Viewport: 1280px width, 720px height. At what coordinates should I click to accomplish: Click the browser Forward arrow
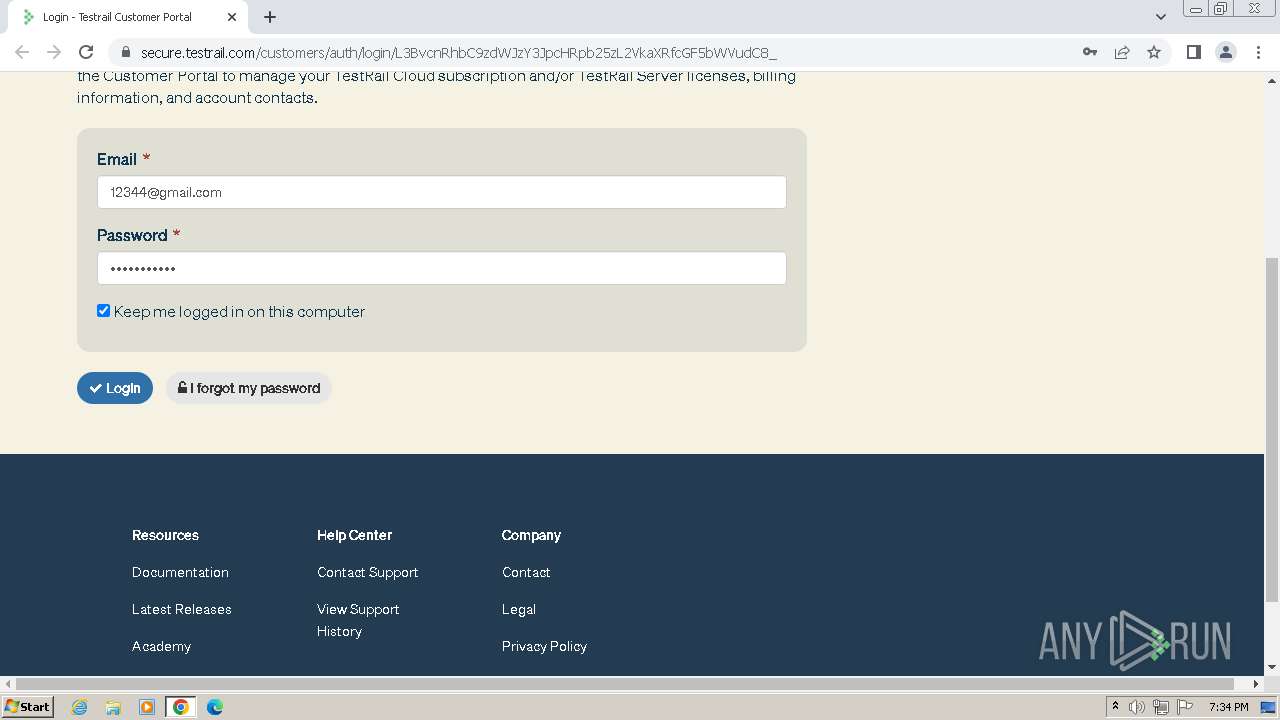(54, 52)
